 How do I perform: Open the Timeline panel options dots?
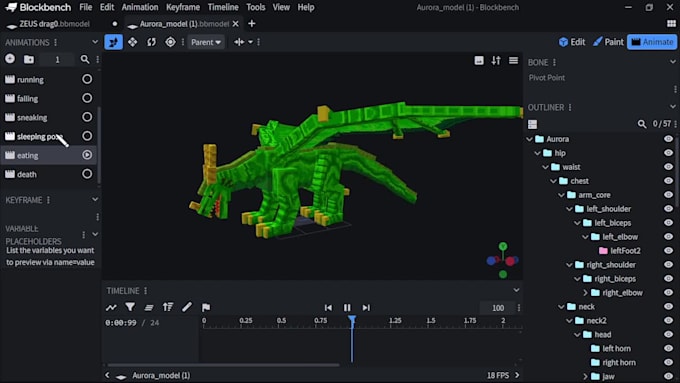pos(146,291)
